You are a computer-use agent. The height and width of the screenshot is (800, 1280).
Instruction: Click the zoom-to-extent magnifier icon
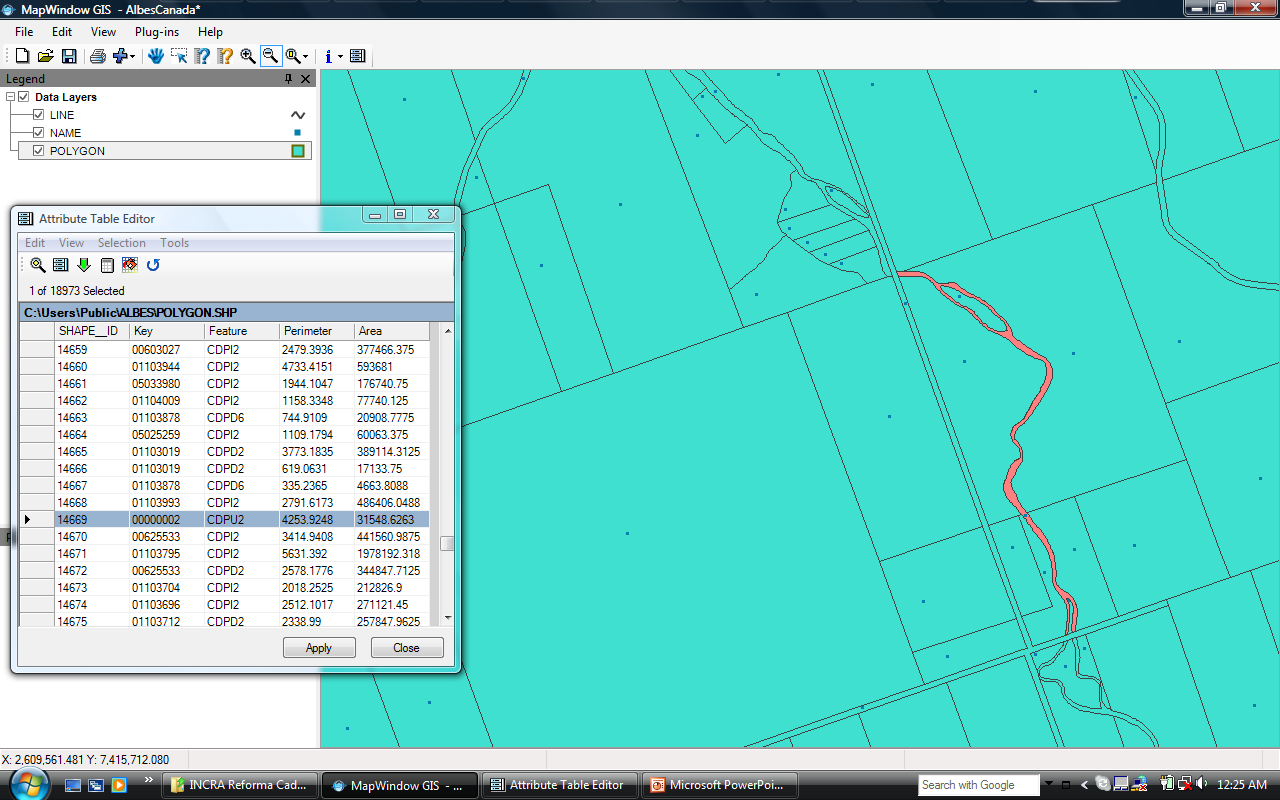pos(292,56)
